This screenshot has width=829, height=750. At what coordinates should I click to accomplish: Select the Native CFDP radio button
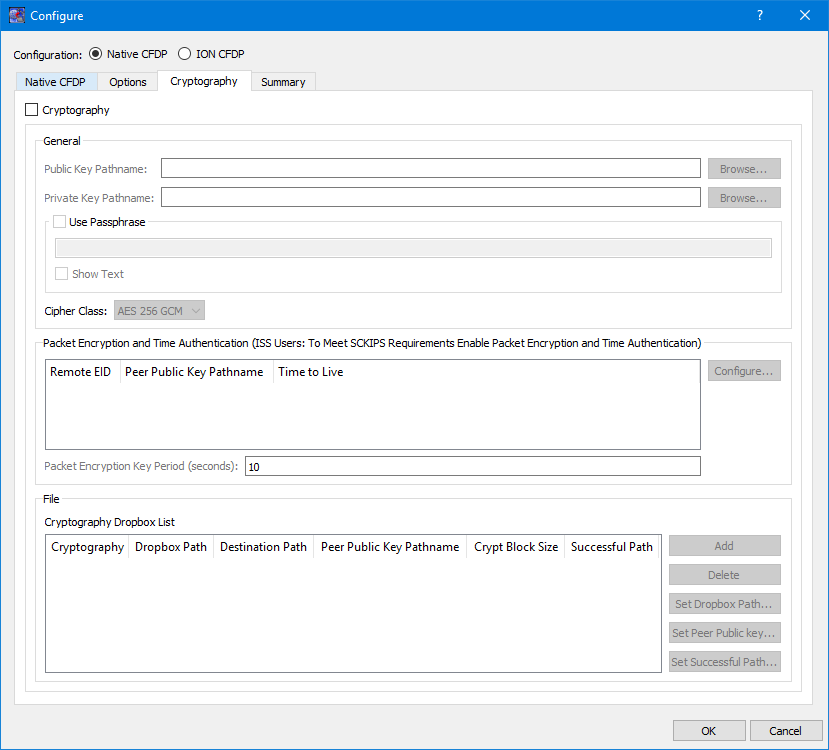pos(96,54)
